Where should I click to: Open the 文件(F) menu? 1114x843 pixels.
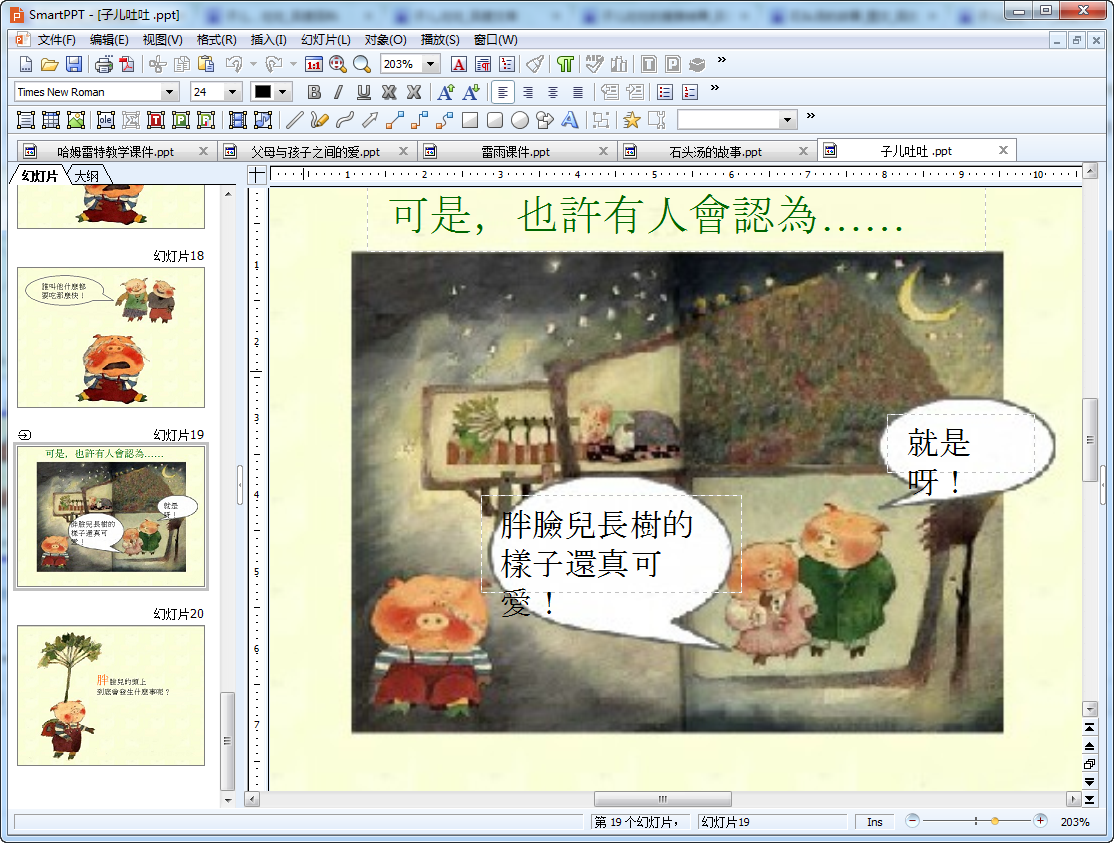56,40
